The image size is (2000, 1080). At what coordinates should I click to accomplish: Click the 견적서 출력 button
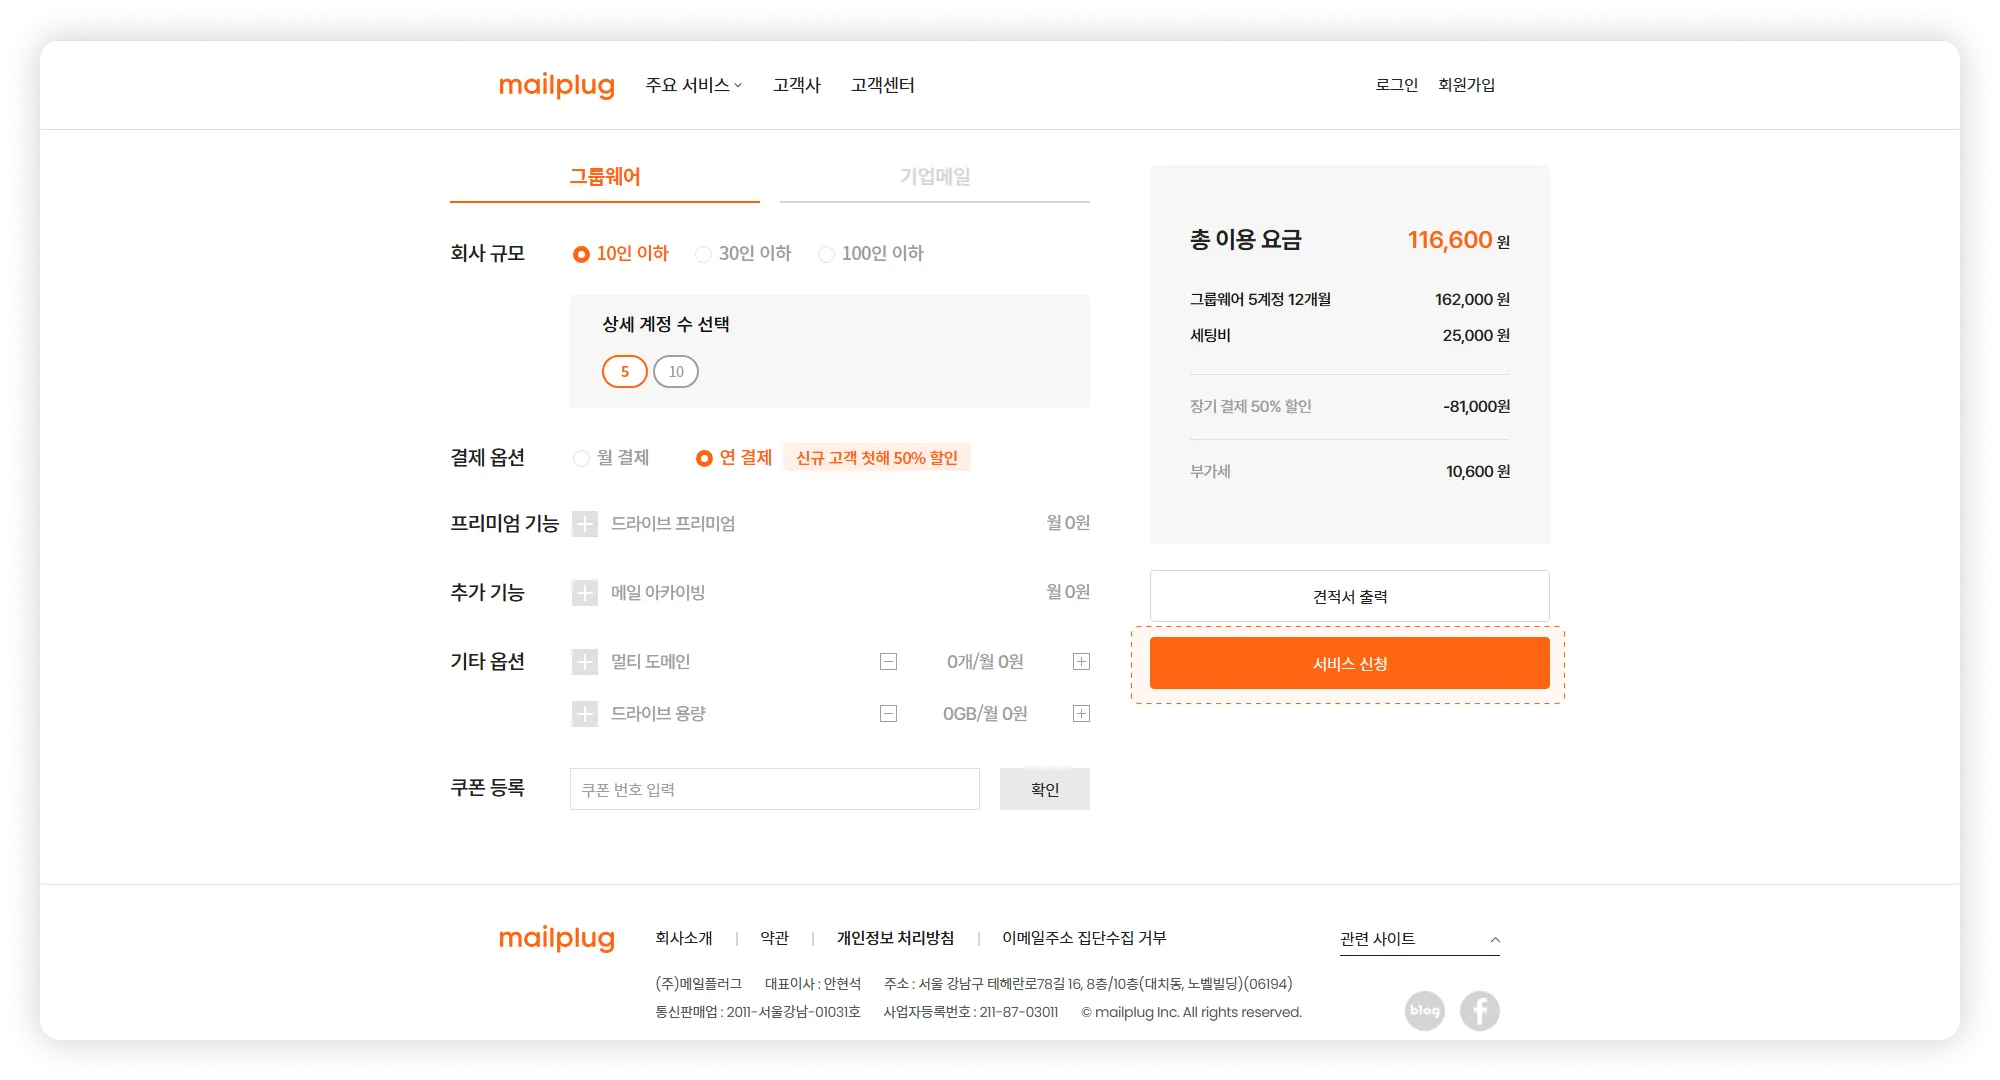click(x=1349, y=597)
